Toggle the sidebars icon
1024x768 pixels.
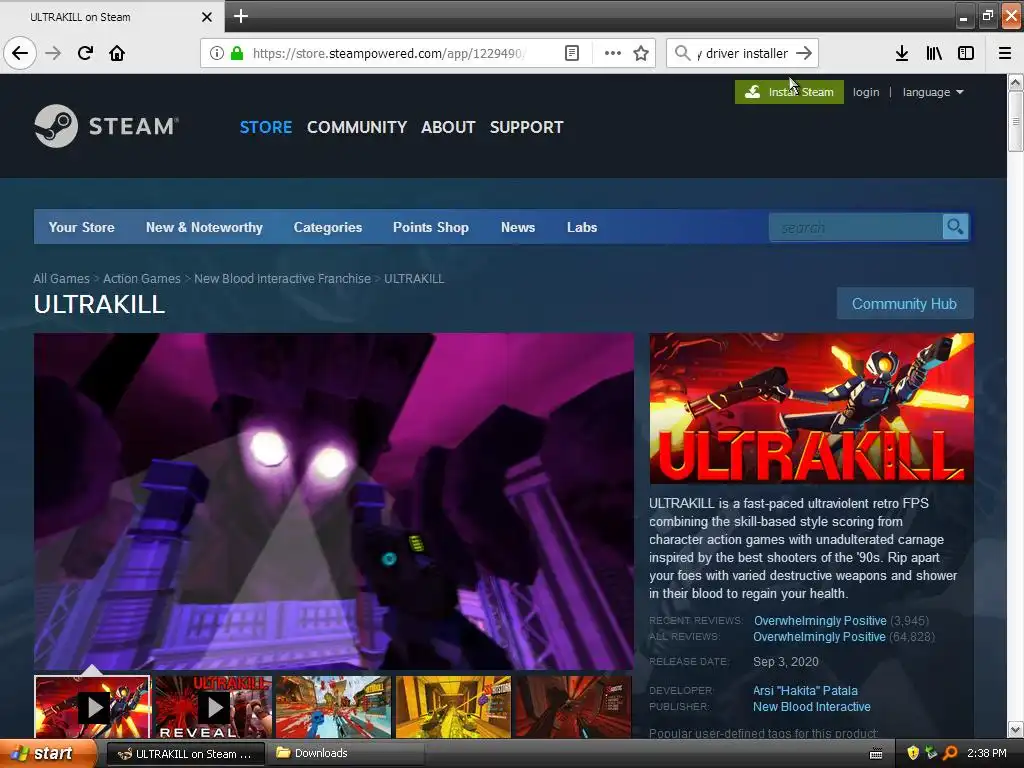966,53
